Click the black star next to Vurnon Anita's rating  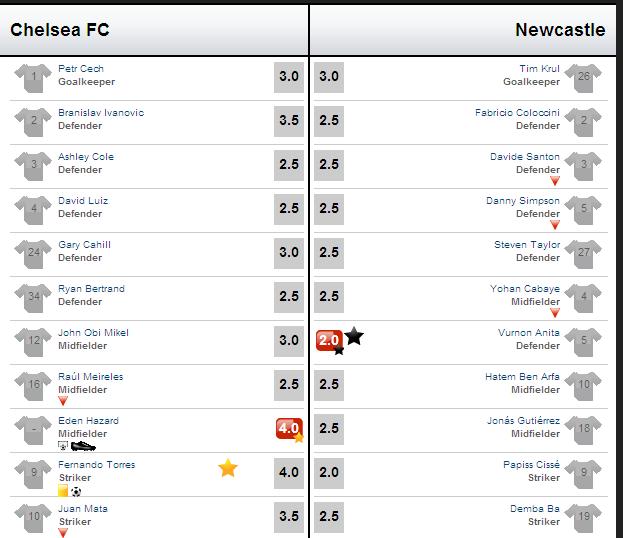tap(354, 336)
